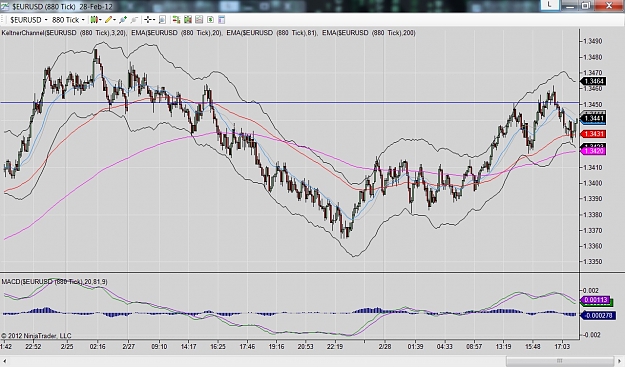This screenshot has height=367, width=625.
Task: Click the red 1.3431 EMA price marker
Action: point(593,134)
